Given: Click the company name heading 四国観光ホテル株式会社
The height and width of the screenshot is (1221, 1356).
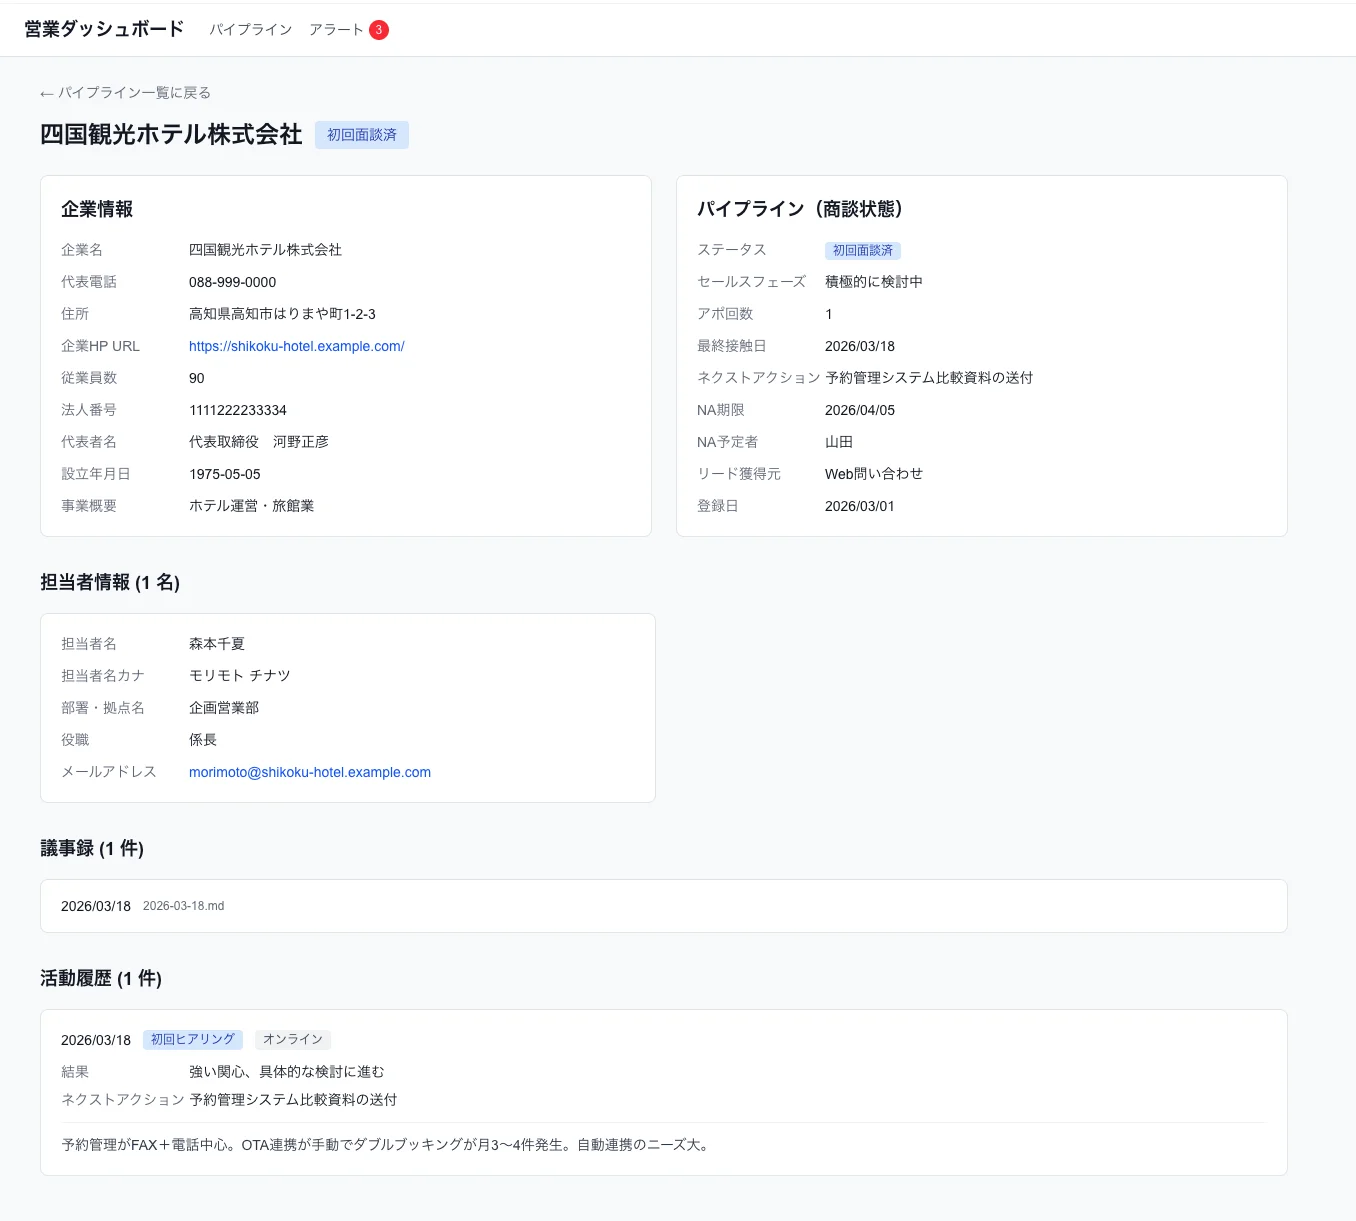Looking at the screenshot, I should coord(171,135).
